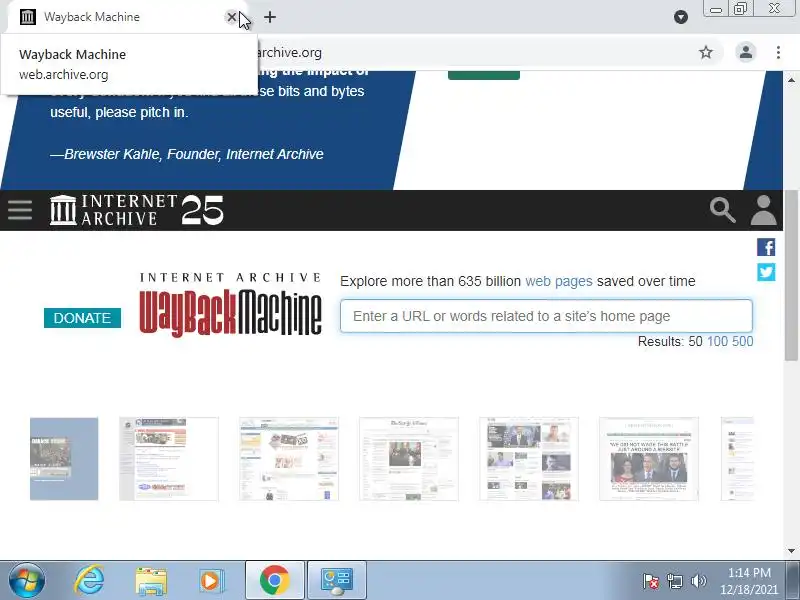Open the control panel taskbar item
The height and width of the screenshot is (600, 800).
[337, 581]
